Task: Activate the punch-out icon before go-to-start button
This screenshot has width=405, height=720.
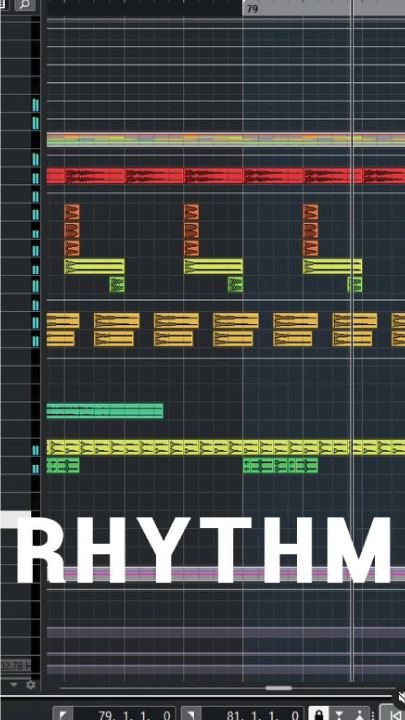Action: [360, 714]
